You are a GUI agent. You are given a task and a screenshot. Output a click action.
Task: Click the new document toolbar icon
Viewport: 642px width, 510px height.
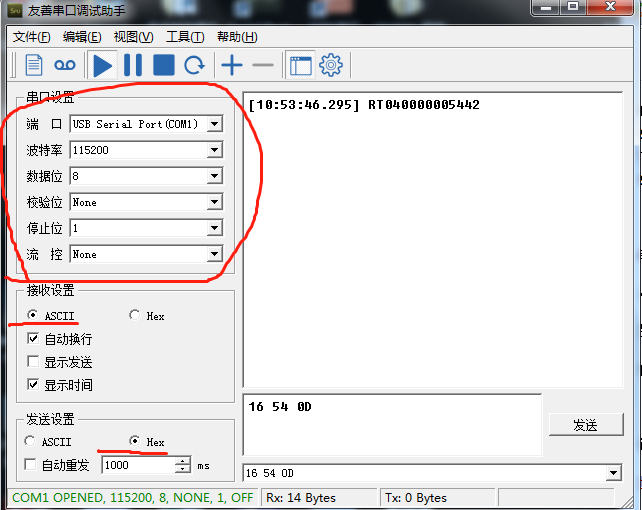coord(34,66)
